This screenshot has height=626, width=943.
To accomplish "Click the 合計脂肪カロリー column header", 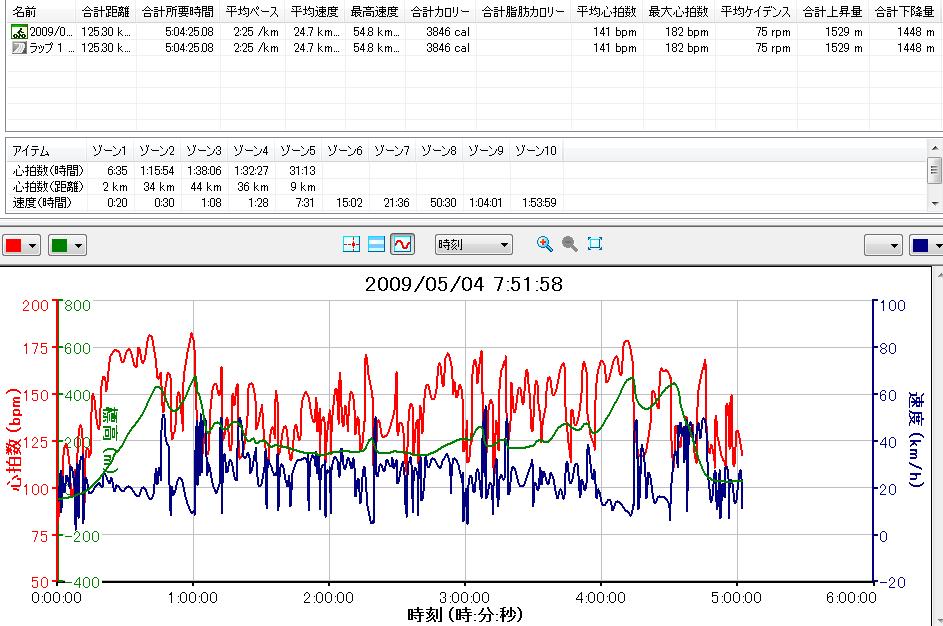I will [x=523, y=11].
